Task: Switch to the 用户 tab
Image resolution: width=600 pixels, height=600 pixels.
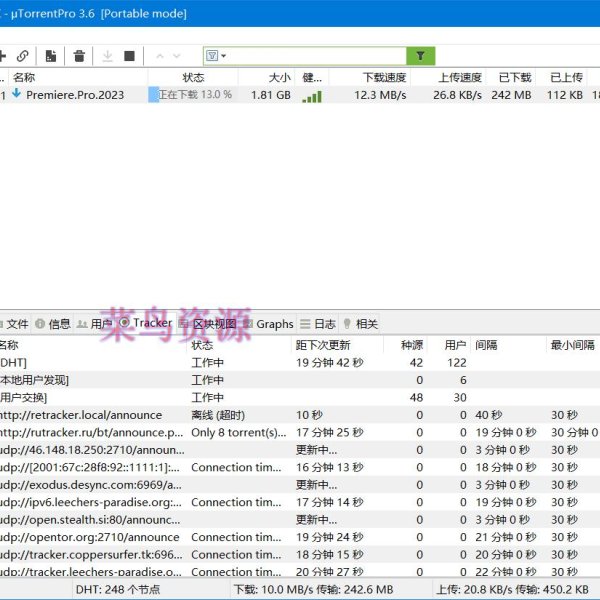Action: (x=94, y=324)
